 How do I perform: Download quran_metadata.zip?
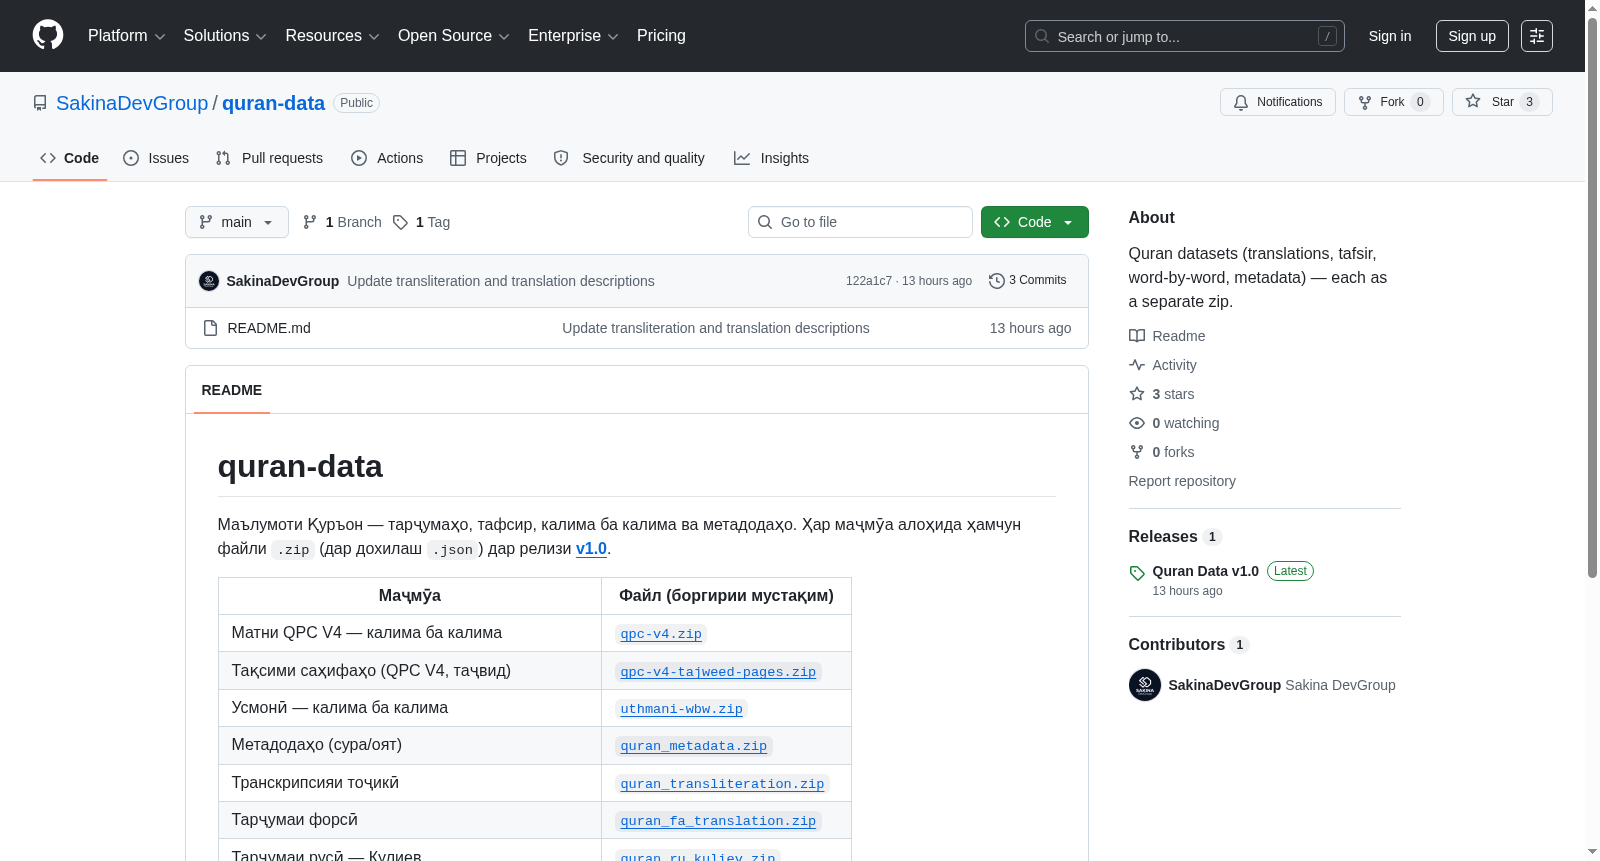click(x=693, y=746)
